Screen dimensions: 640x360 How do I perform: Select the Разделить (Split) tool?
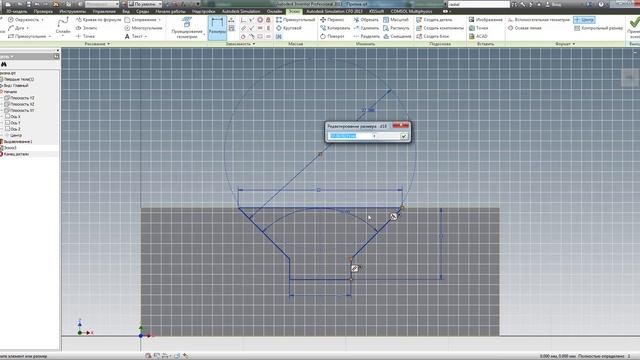click(x=367, y=36)
